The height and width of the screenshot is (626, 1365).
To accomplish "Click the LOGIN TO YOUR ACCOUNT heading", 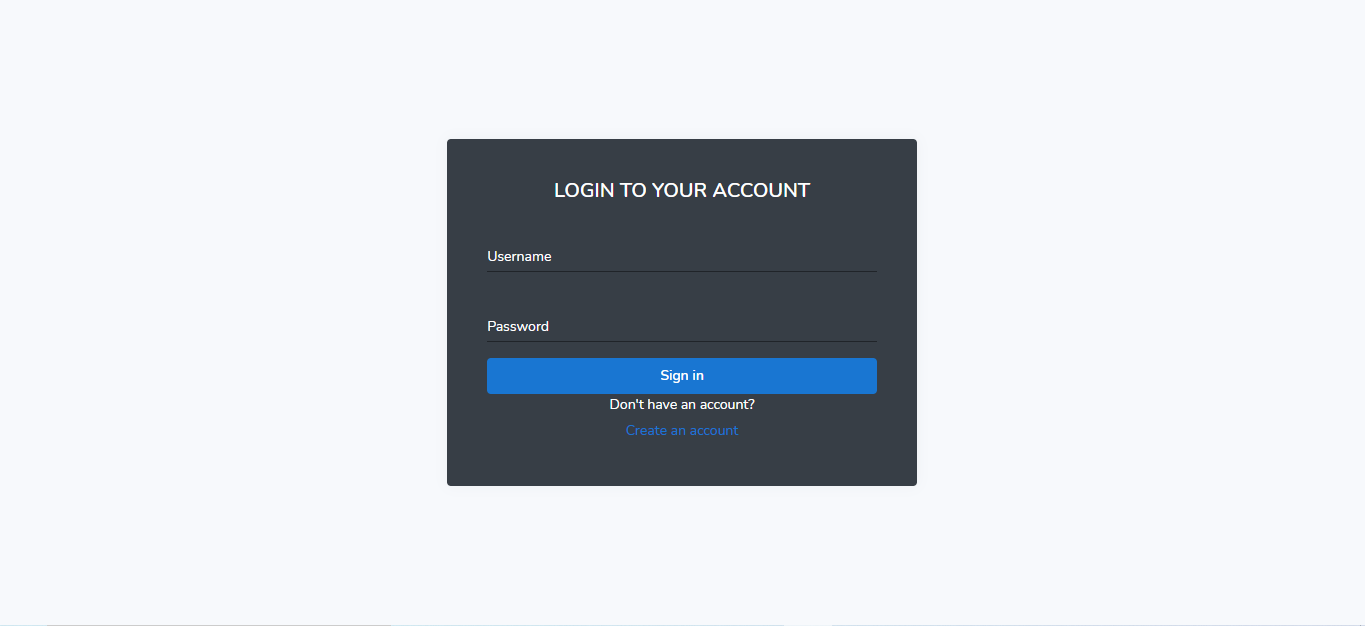I will click(682, 190).
